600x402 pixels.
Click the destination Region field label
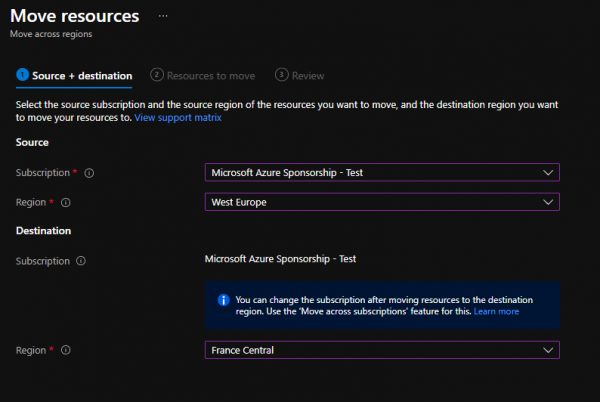31,350
